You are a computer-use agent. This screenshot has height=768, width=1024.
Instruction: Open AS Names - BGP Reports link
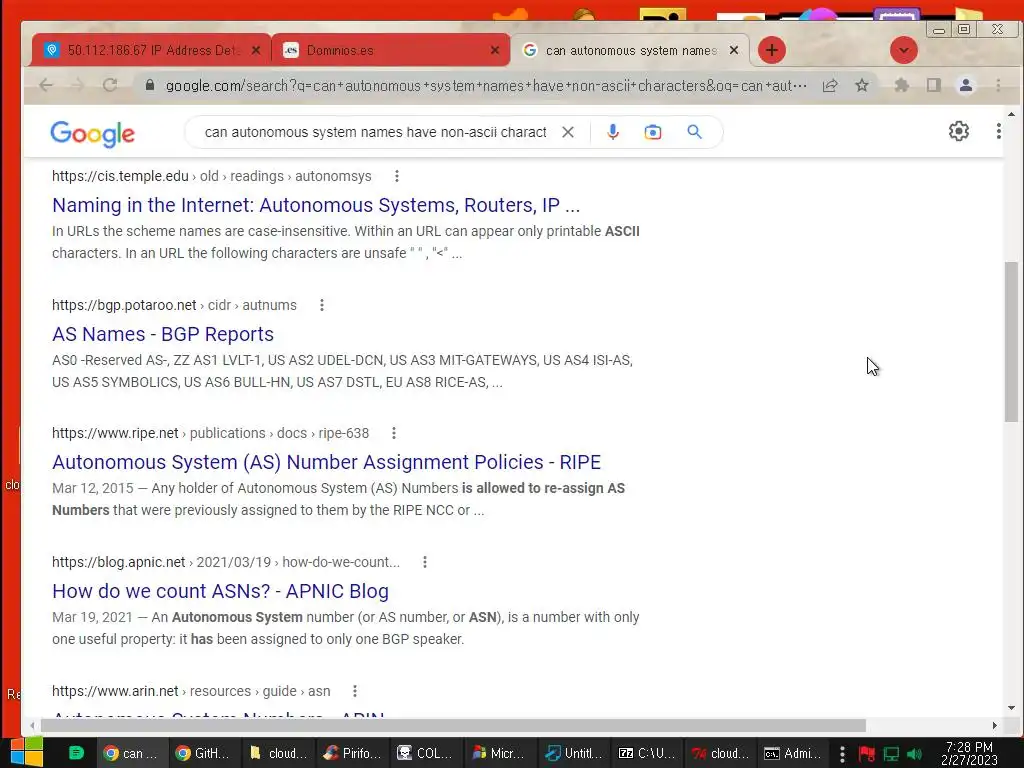pos(163,334)
